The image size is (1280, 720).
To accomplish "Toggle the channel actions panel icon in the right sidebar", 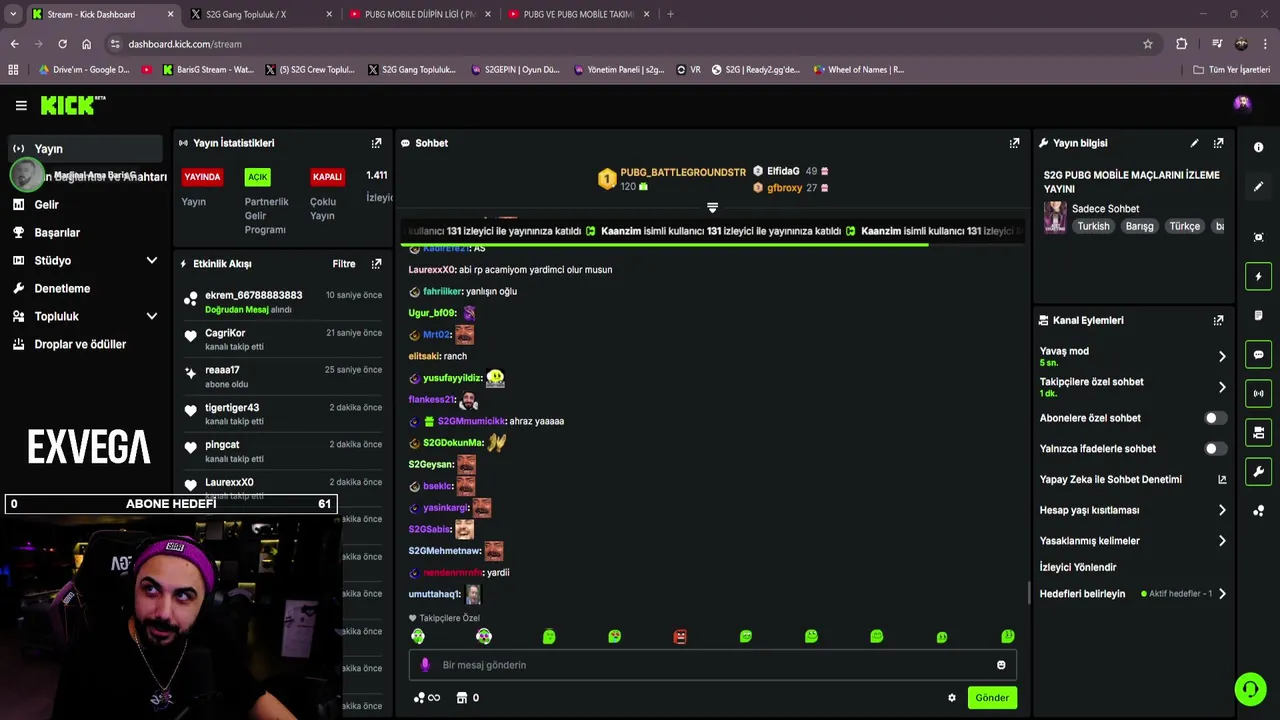I will [x=1258, y=433].
